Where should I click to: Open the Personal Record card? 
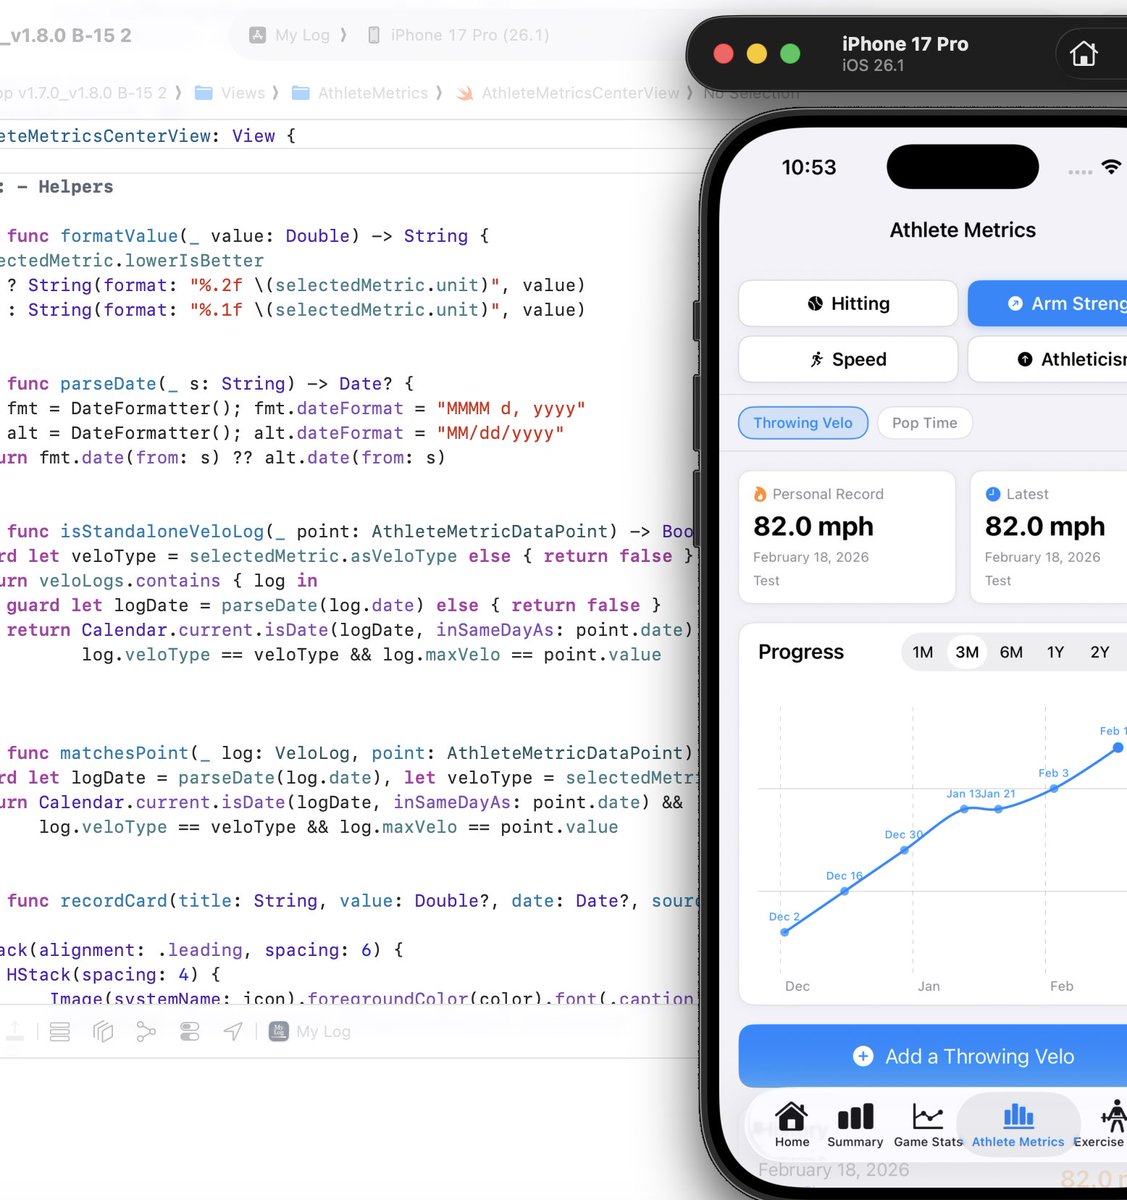point(847,537)
